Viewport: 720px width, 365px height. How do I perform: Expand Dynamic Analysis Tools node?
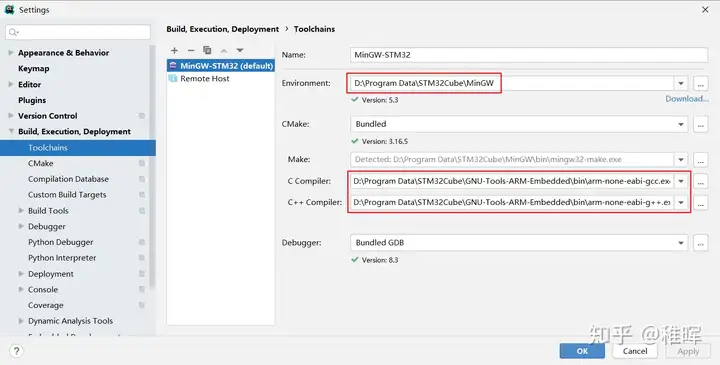(x=21, y=321)
